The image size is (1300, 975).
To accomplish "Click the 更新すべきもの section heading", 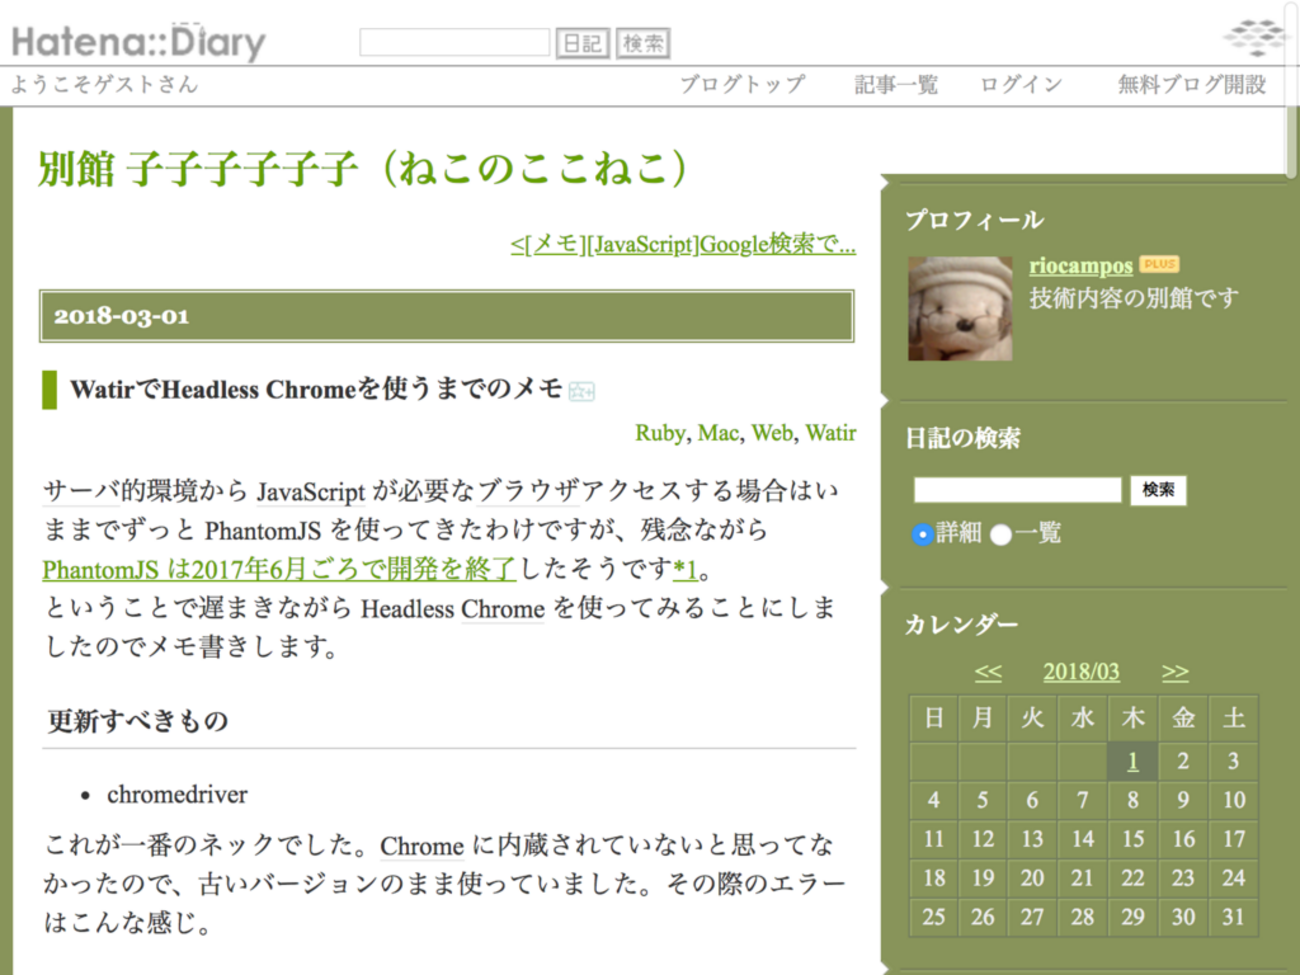I will (x=138, y=721).
